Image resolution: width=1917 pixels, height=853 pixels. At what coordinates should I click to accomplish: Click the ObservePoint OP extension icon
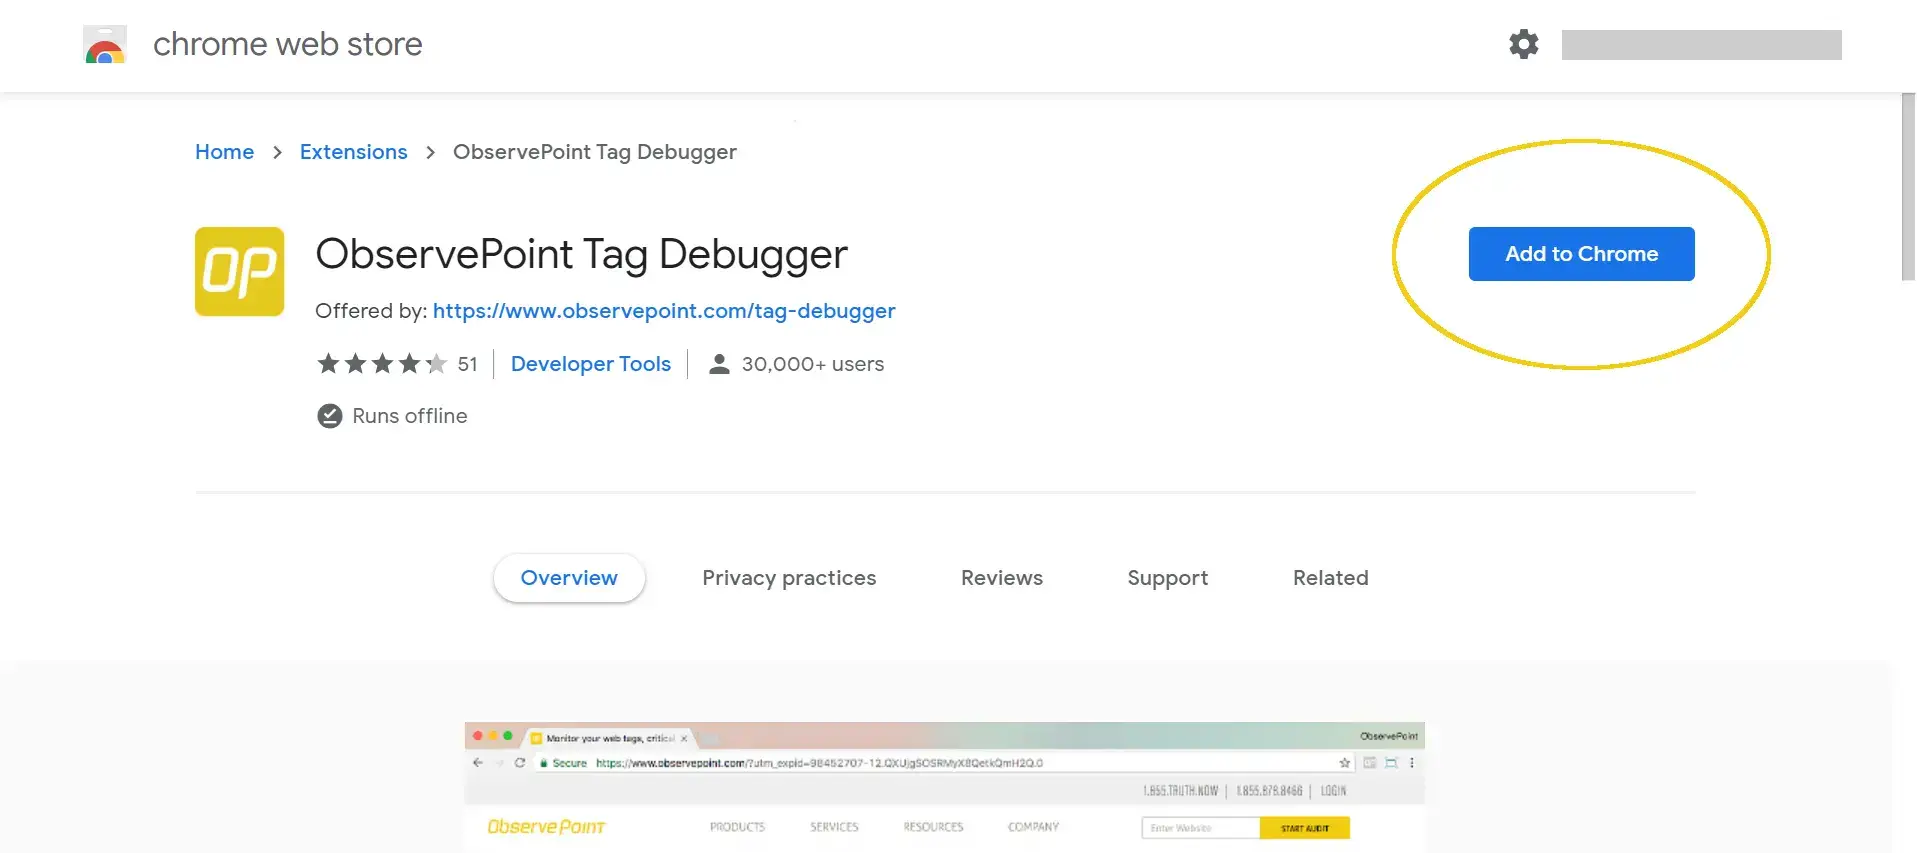pyautogui.click(x=239, y=271)
